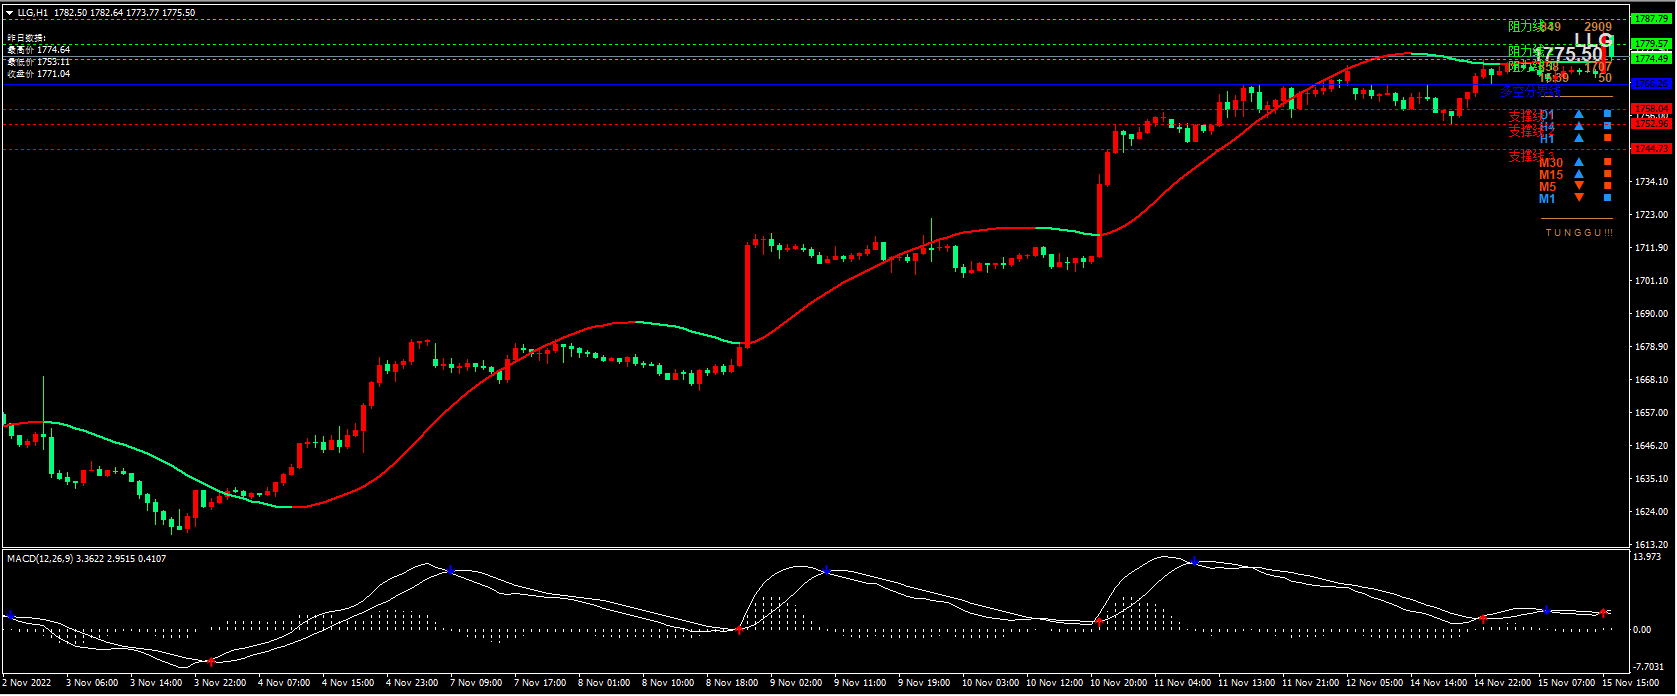This screenshot has width=1677, height=696.
Task: Click the 1668.10 price scale value
Action: (x=1650, y=380)
